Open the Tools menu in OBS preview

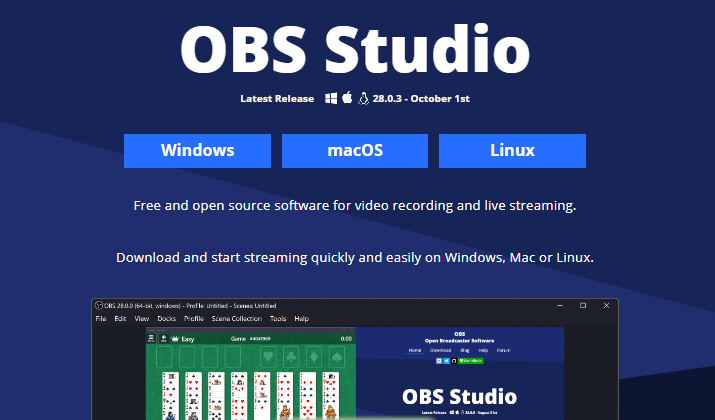point(278,319)
